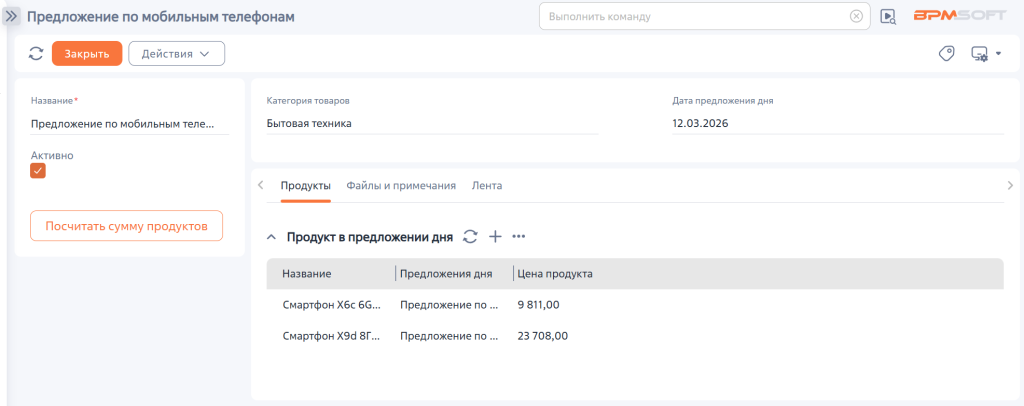Image resolution: width=1024 pixels, height=406 pixels.
Task: Clear the command search field
Action: coord(856,16)
